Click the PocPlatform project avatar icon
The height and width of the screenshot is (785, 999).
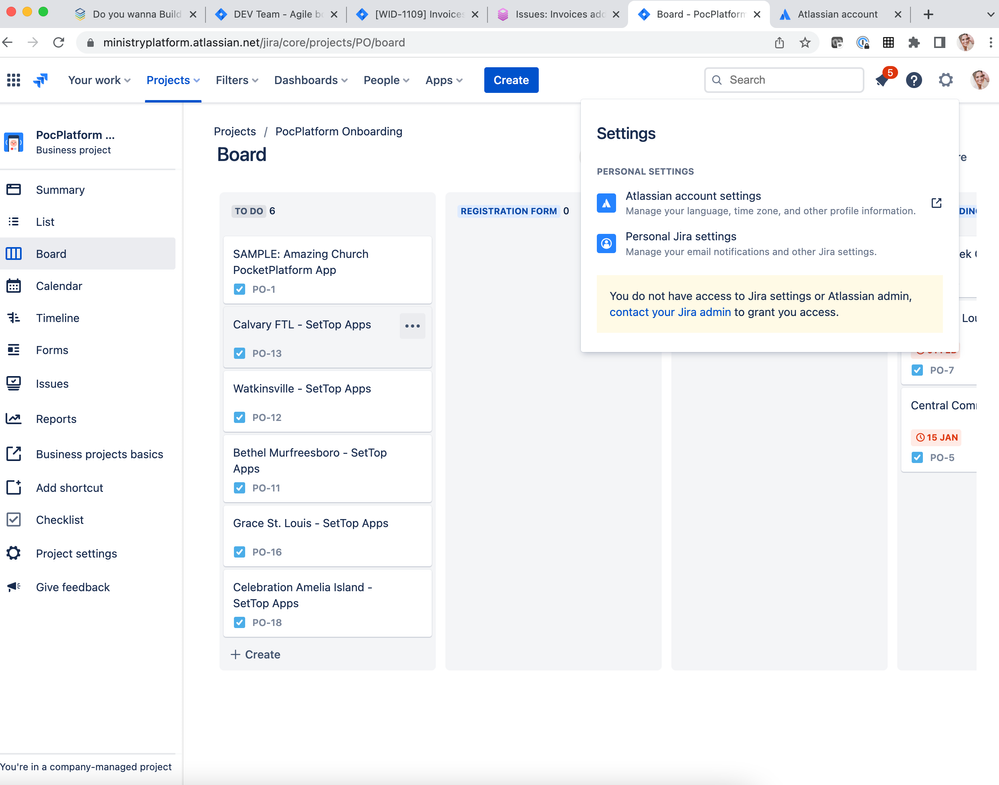click(13, 141)
